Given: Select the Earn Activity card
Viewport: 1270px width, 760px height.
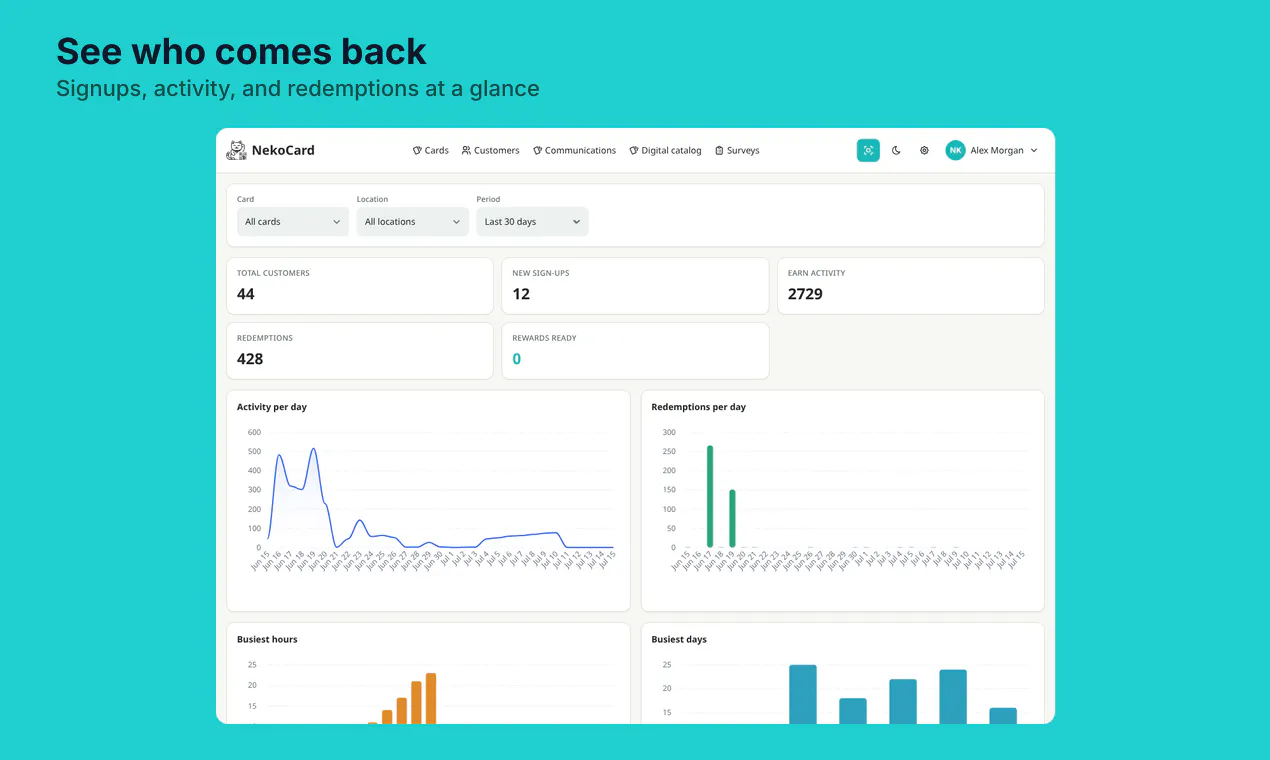Looking at the screenshot, I should pyautogui.click(x=911, y=286).
